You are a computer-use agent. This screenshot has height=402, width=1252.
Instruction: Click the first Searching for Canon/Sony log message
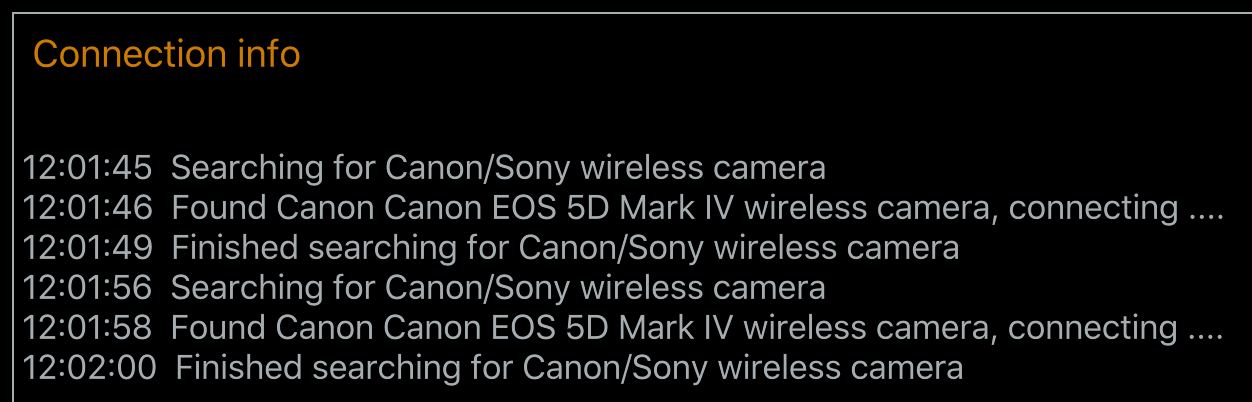tap(498, 168)
